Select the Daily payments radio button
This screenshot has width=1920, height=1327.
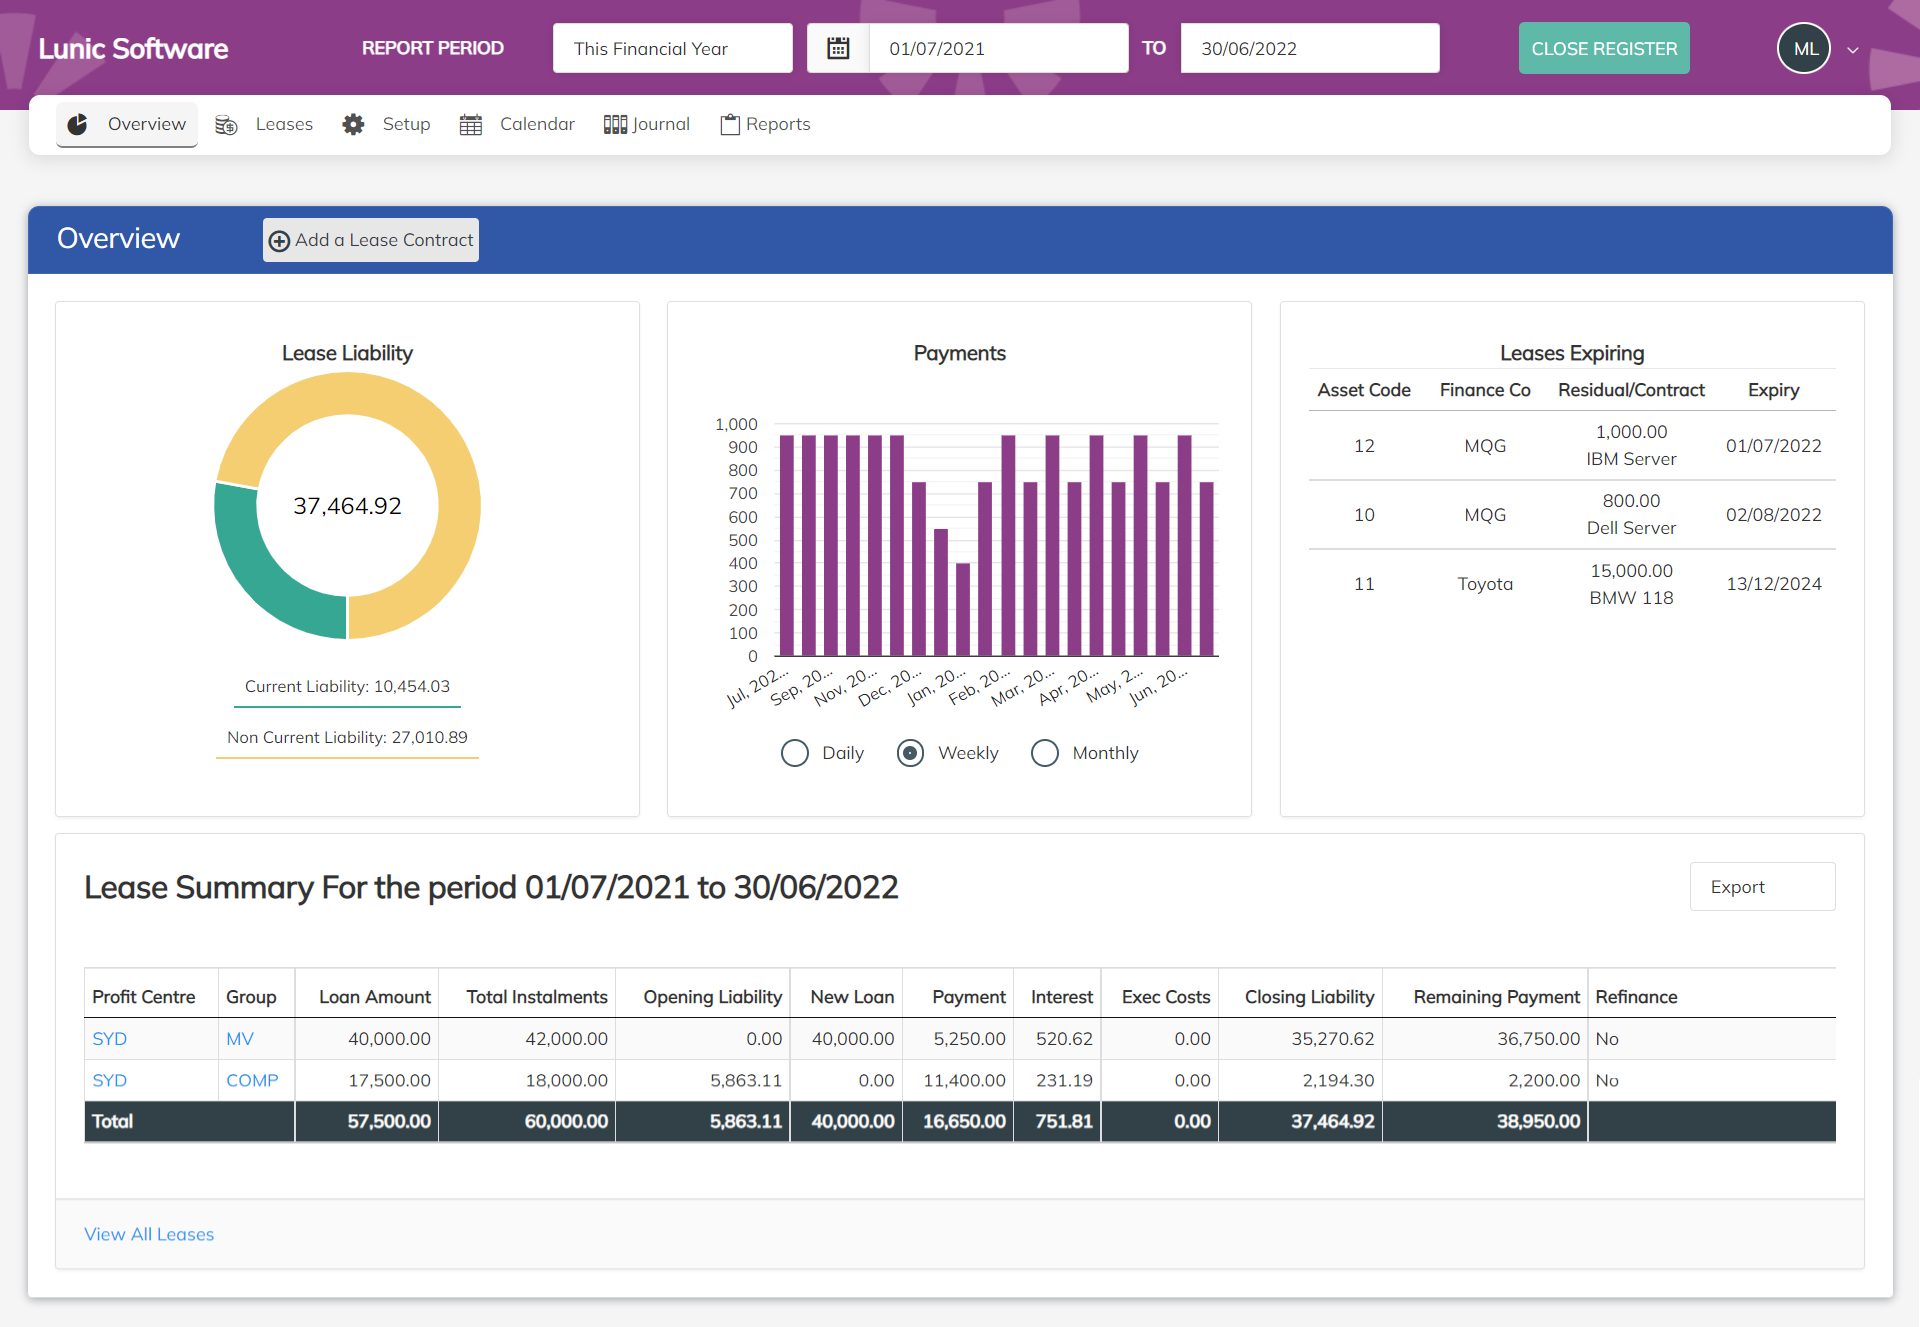[795, 753]
